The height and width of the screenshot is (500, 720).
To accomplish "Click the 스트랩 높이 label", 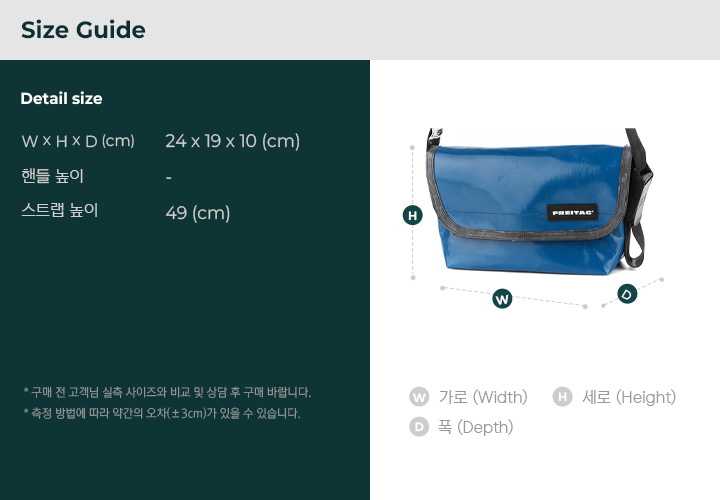I will pyautogui.click(x=60, y=210).
